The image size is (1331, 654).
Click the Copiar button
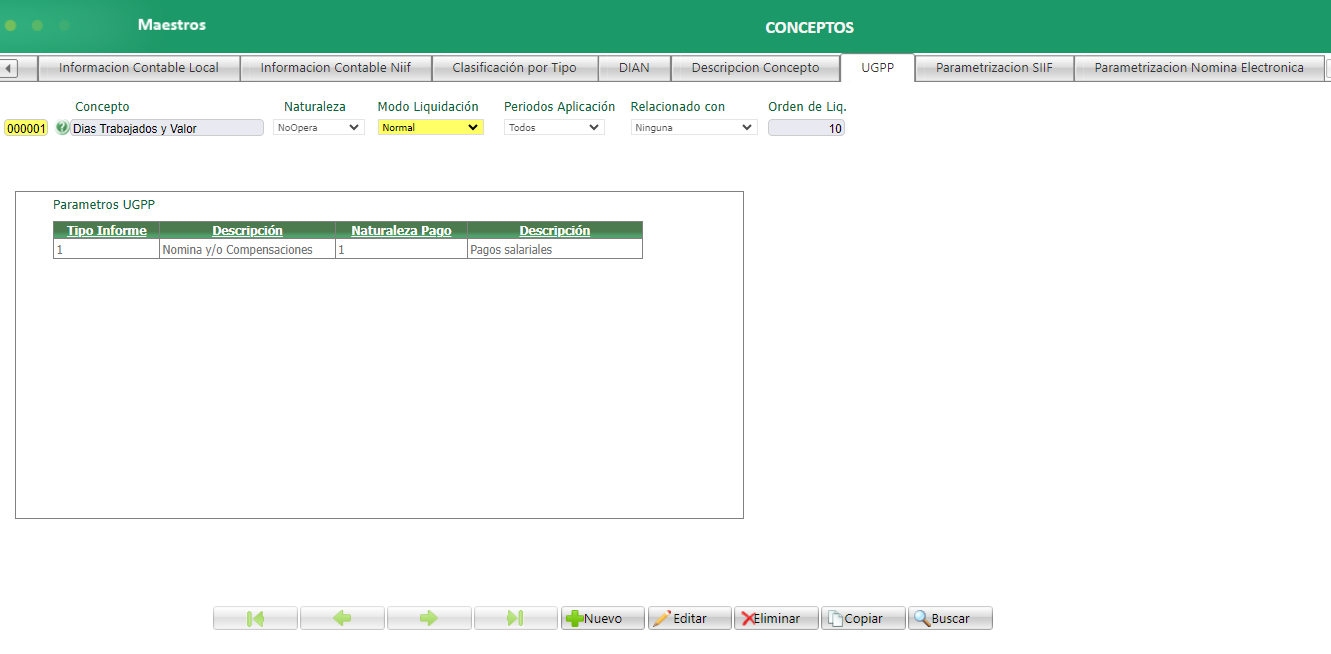coord(863,618)
